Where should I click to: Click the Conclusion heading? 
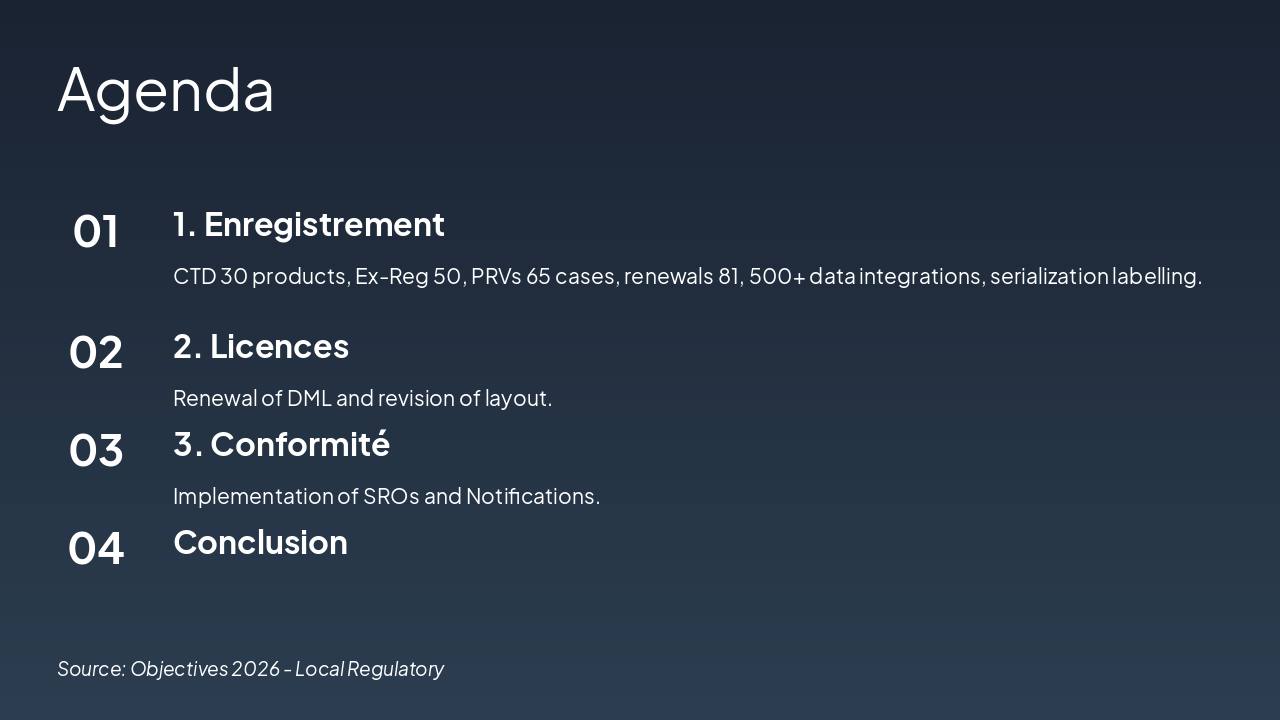260,543
